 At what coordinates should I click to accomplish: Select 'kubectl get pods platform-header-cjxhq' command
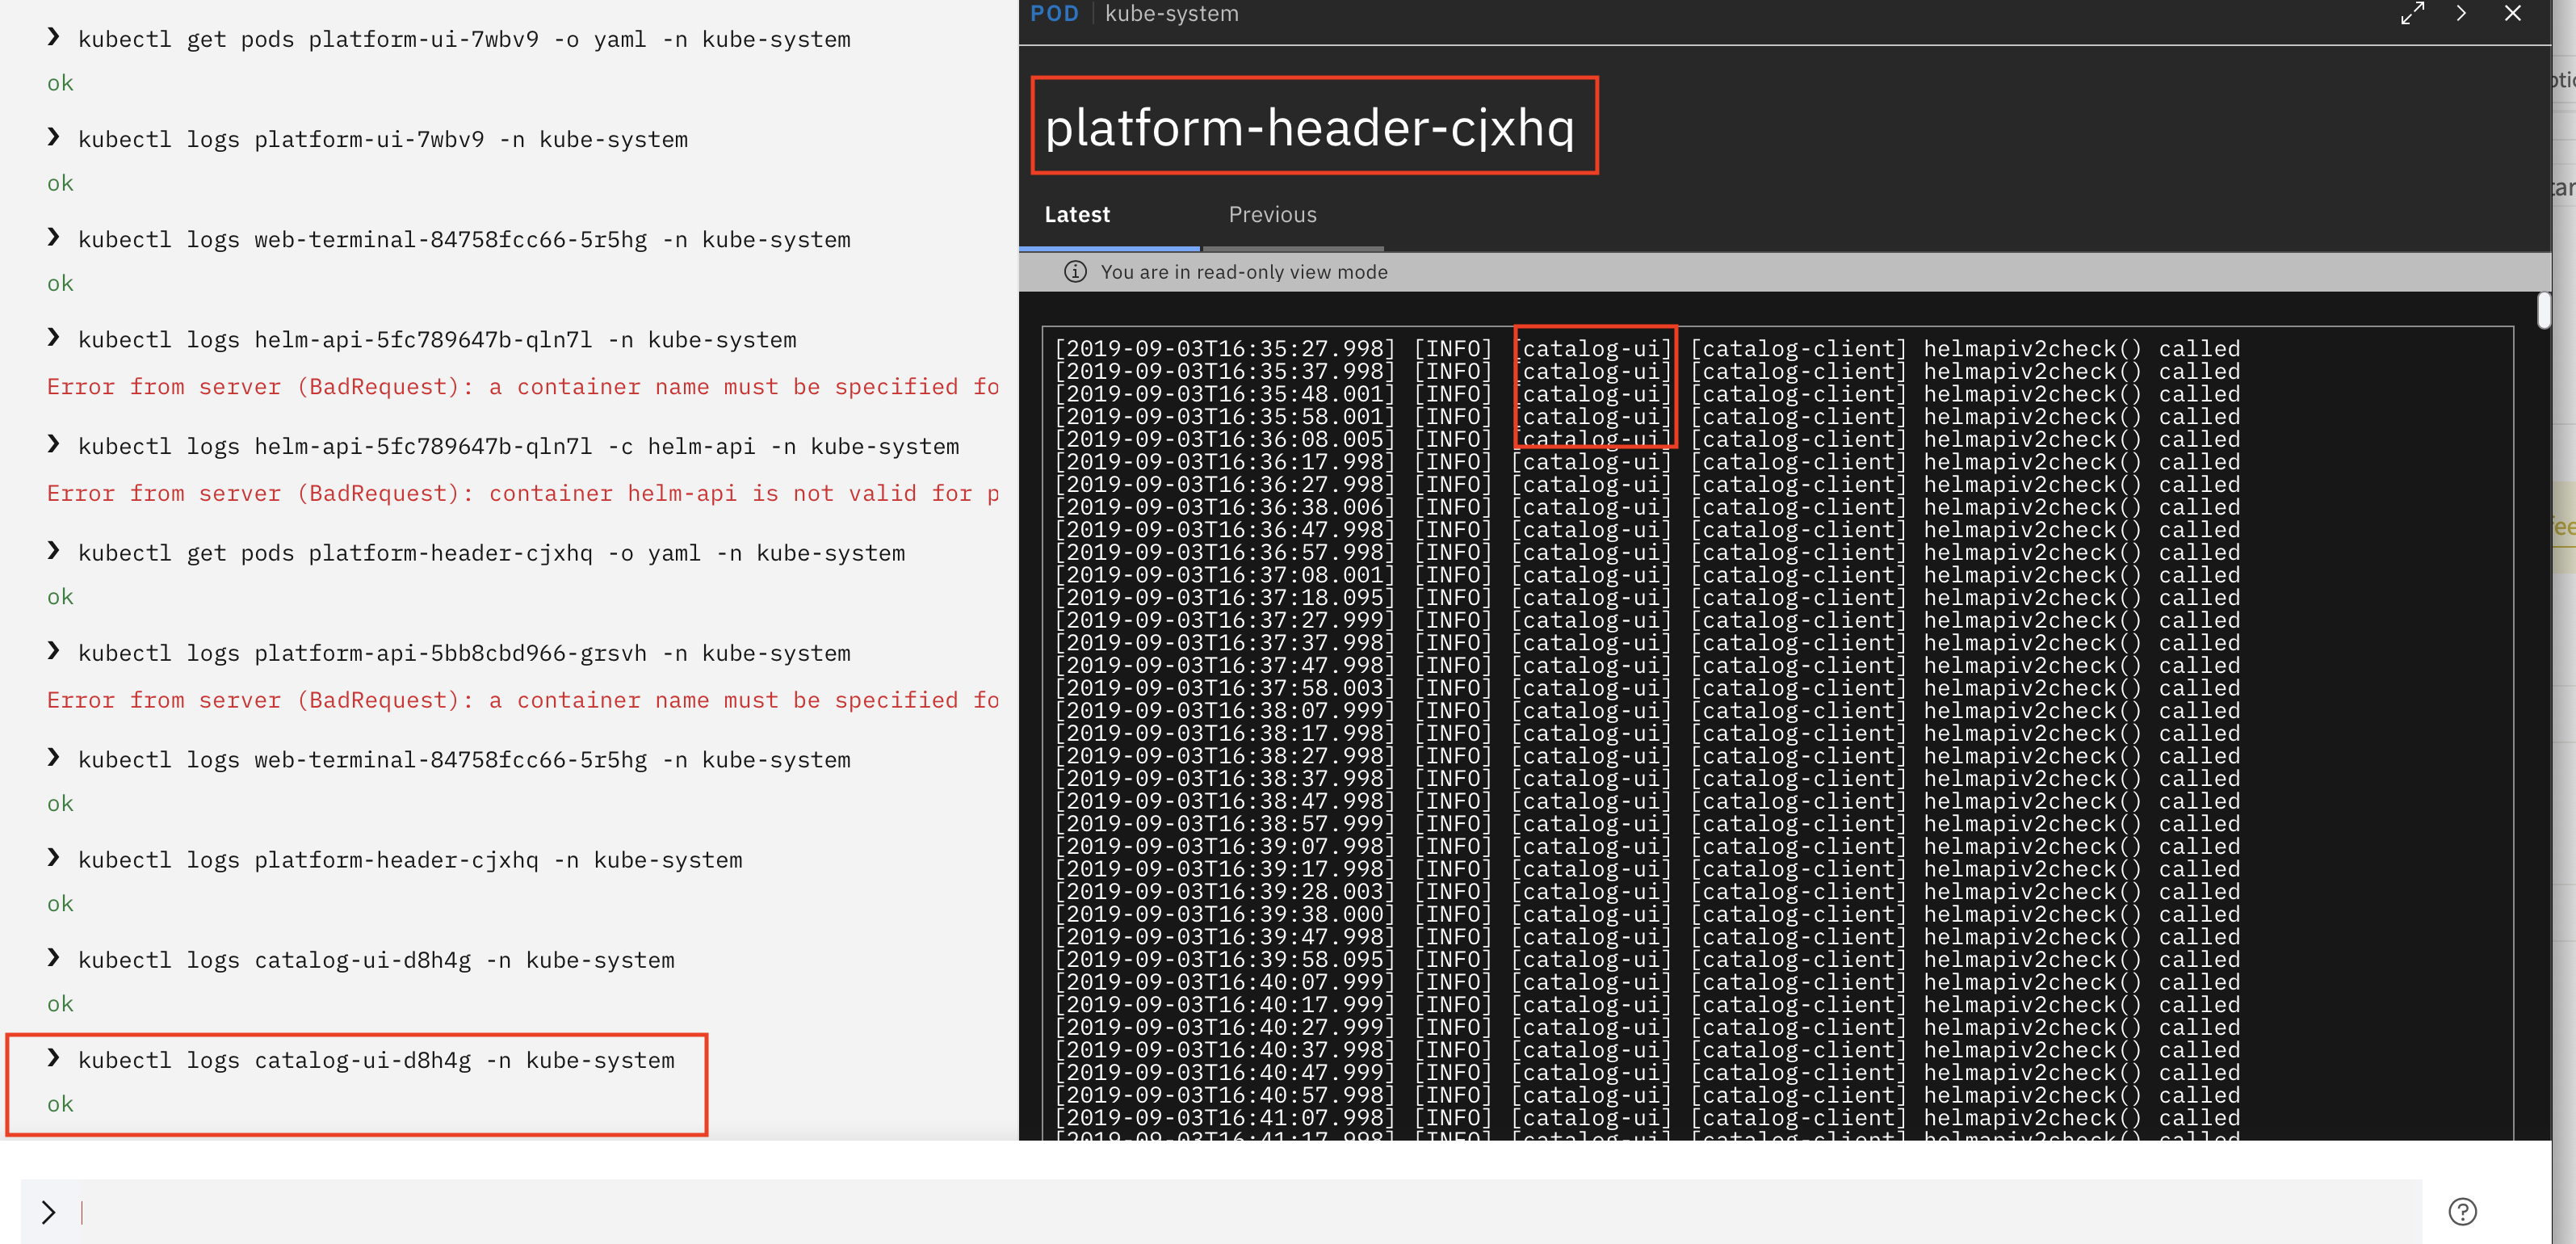pos(491,553)
